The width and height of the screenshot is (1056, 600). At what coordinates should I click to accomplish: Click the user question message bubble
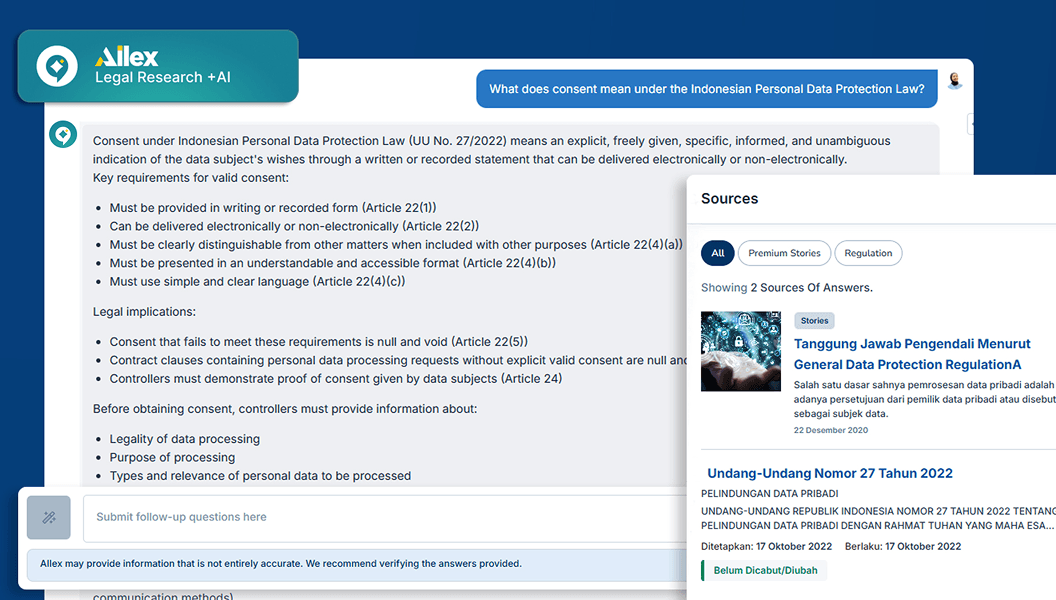pos(706,89)
